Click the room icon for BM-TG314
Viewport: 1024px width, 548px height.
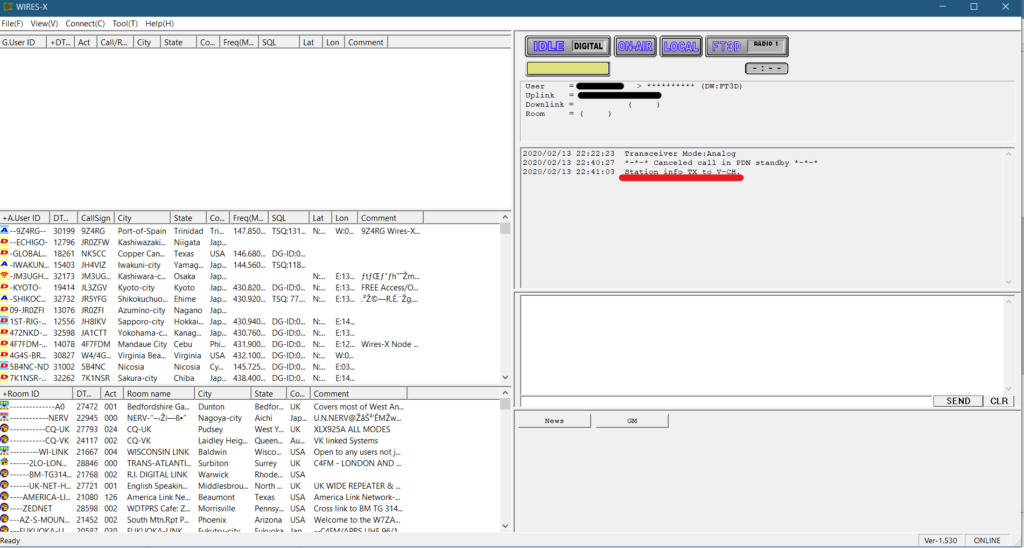tap(5, 474)
